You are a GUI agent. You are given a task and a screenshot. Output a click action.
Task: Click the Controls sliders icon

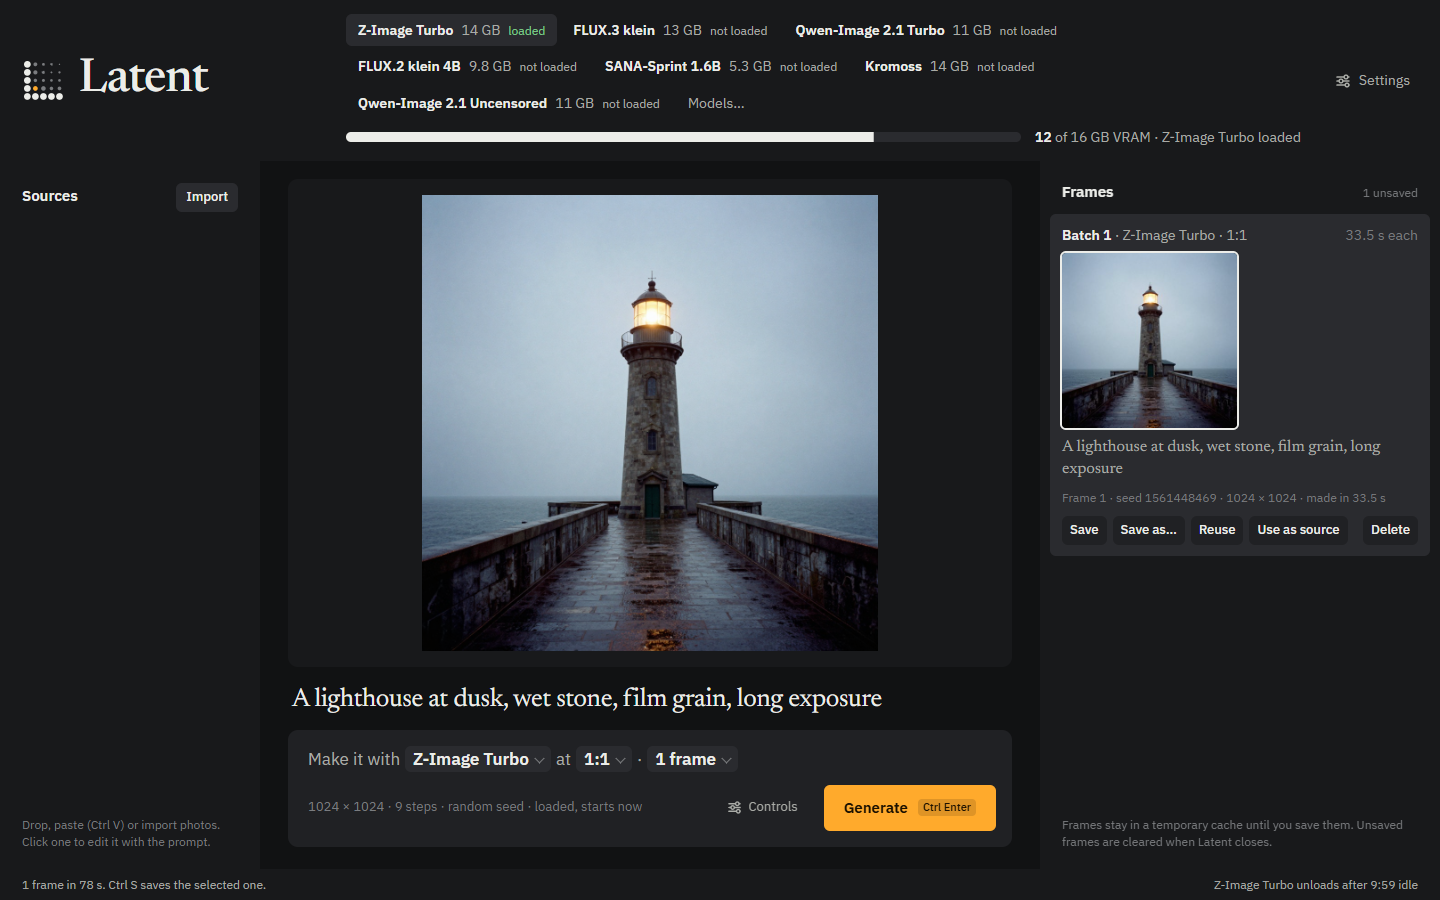click(735, 807)
